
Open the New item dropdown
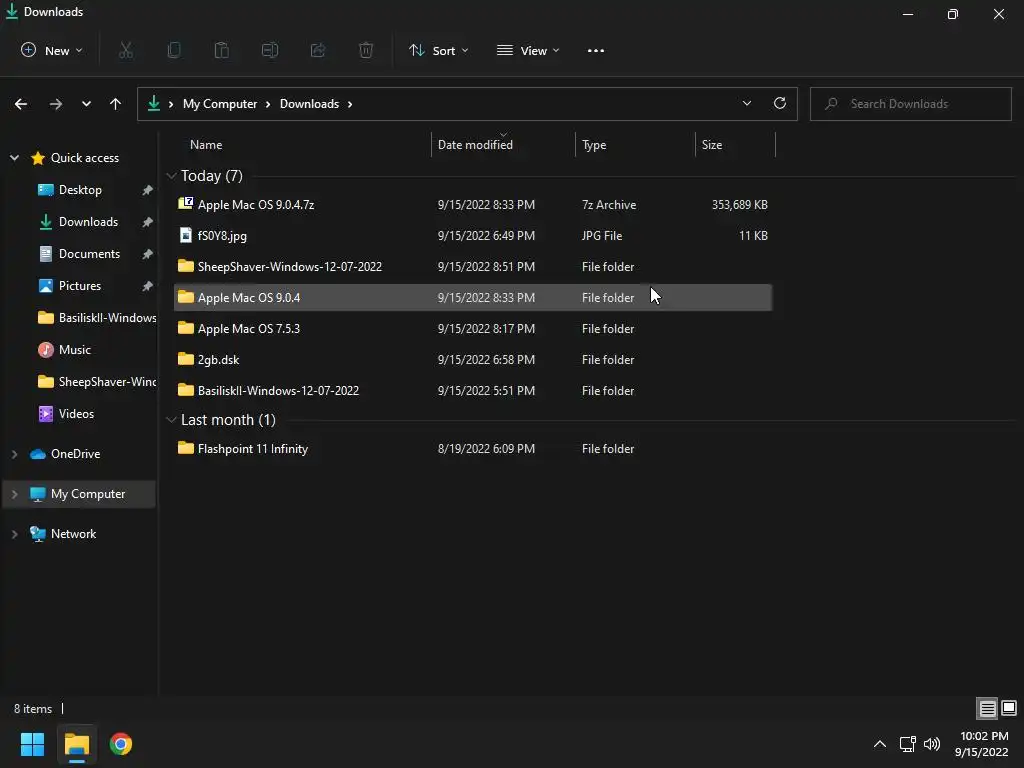pyautogui.click(x=52, y=50)
